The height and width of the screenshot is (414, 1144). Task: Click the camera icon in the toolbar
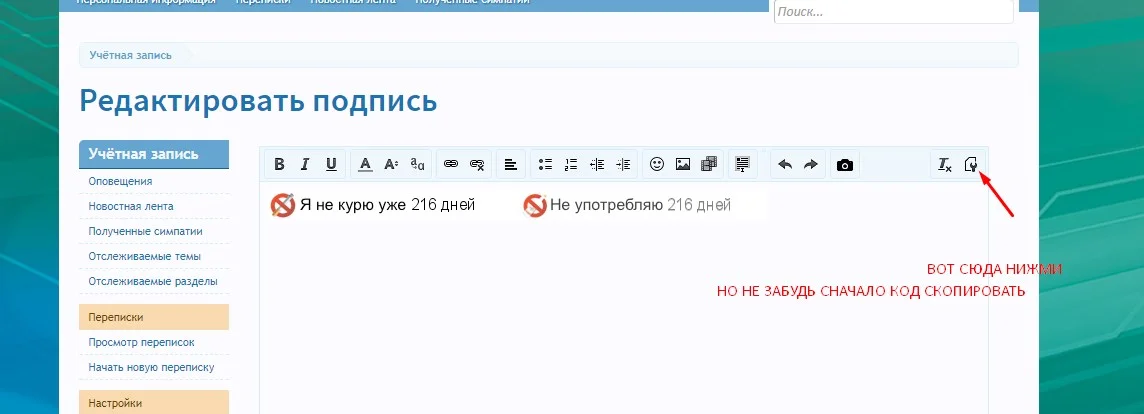845,164
